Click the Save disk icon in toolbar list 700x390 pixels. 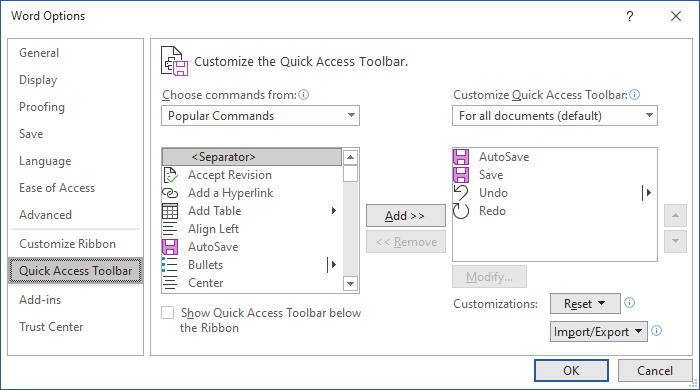[461, 175]
